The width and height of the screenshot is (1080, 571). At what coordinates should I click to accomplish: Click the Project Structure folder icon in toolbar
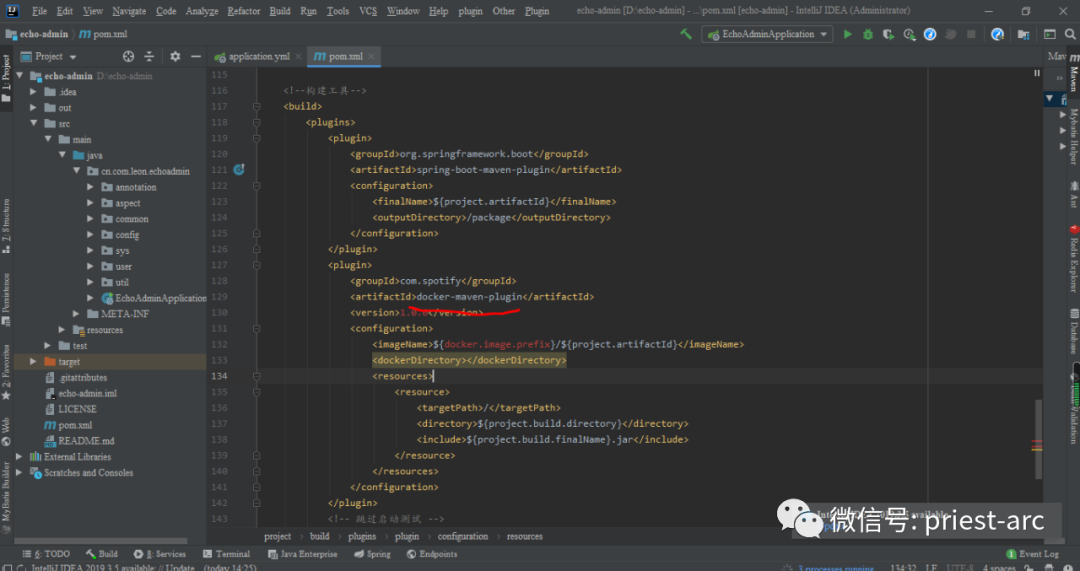coord(1024,34)
